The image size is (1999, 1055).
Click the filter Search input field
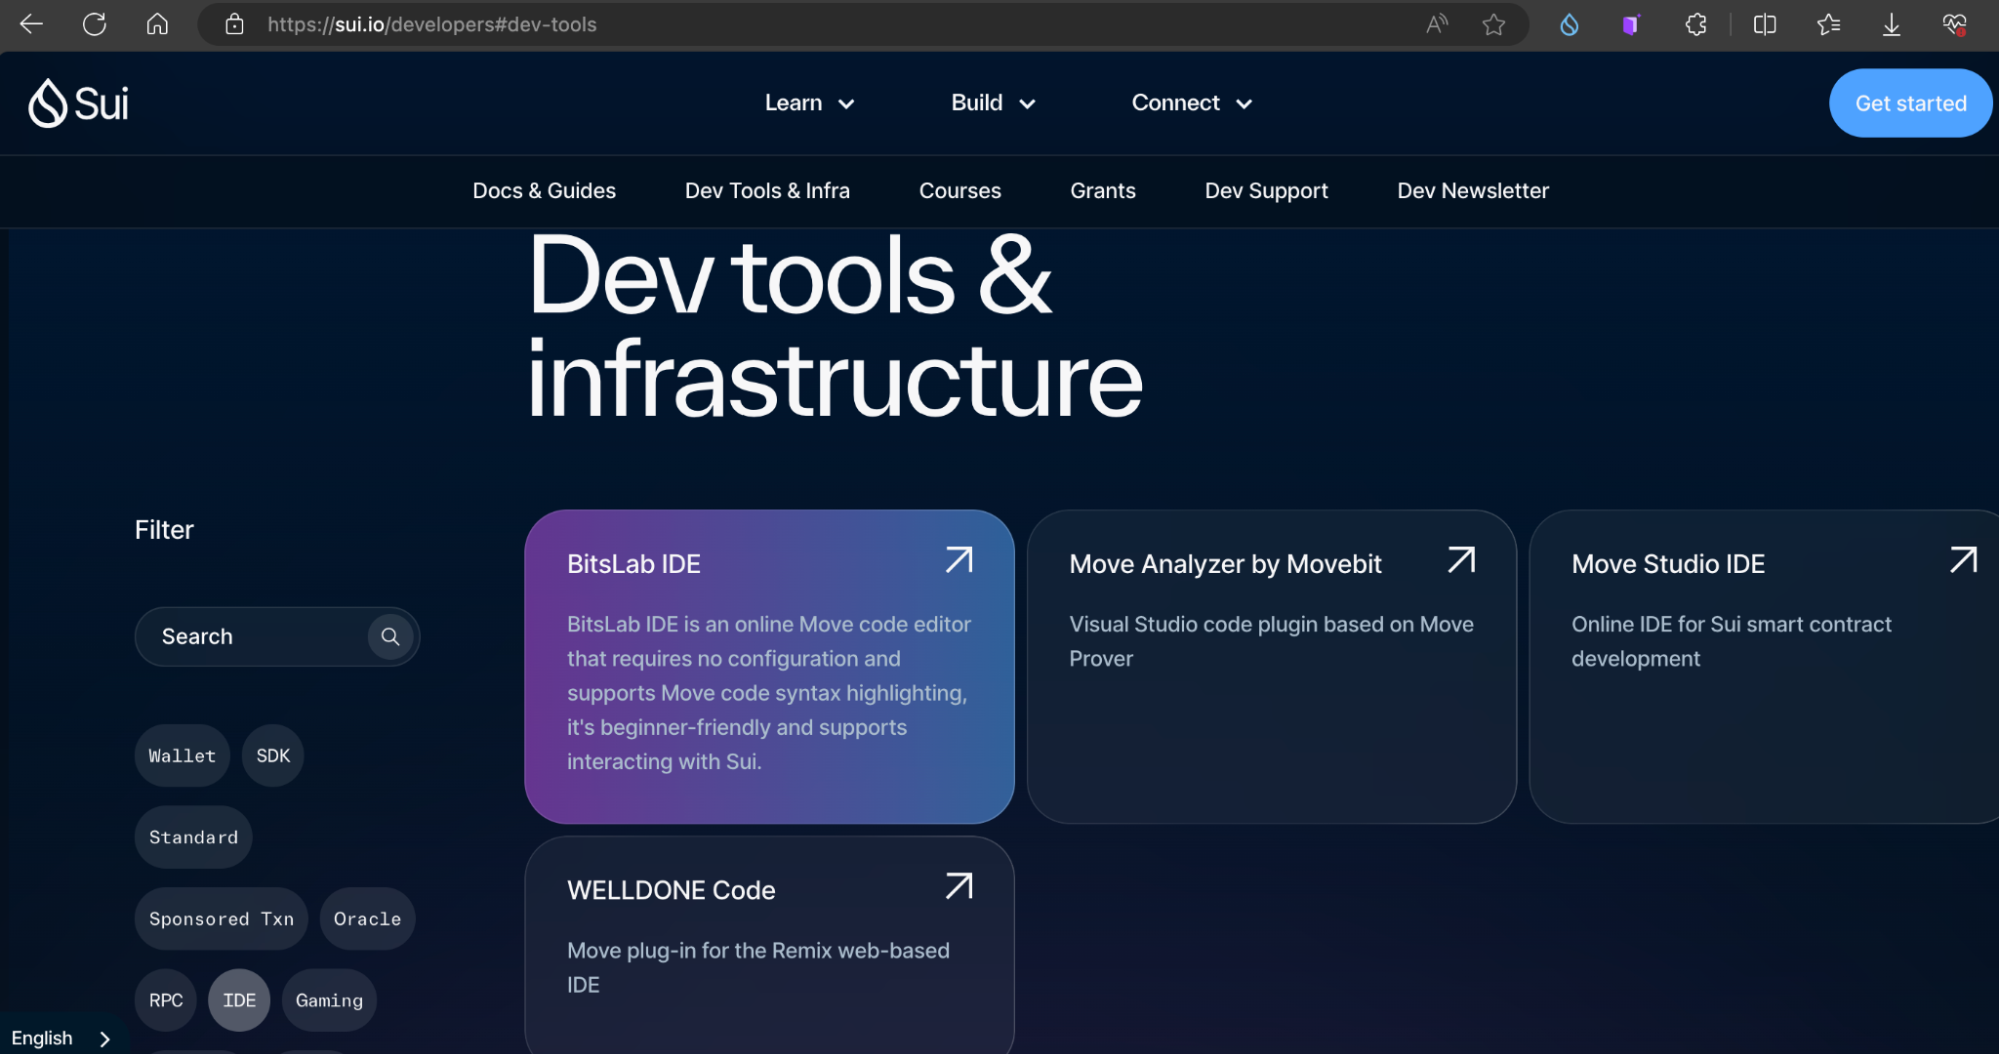(x=277, y=636)
